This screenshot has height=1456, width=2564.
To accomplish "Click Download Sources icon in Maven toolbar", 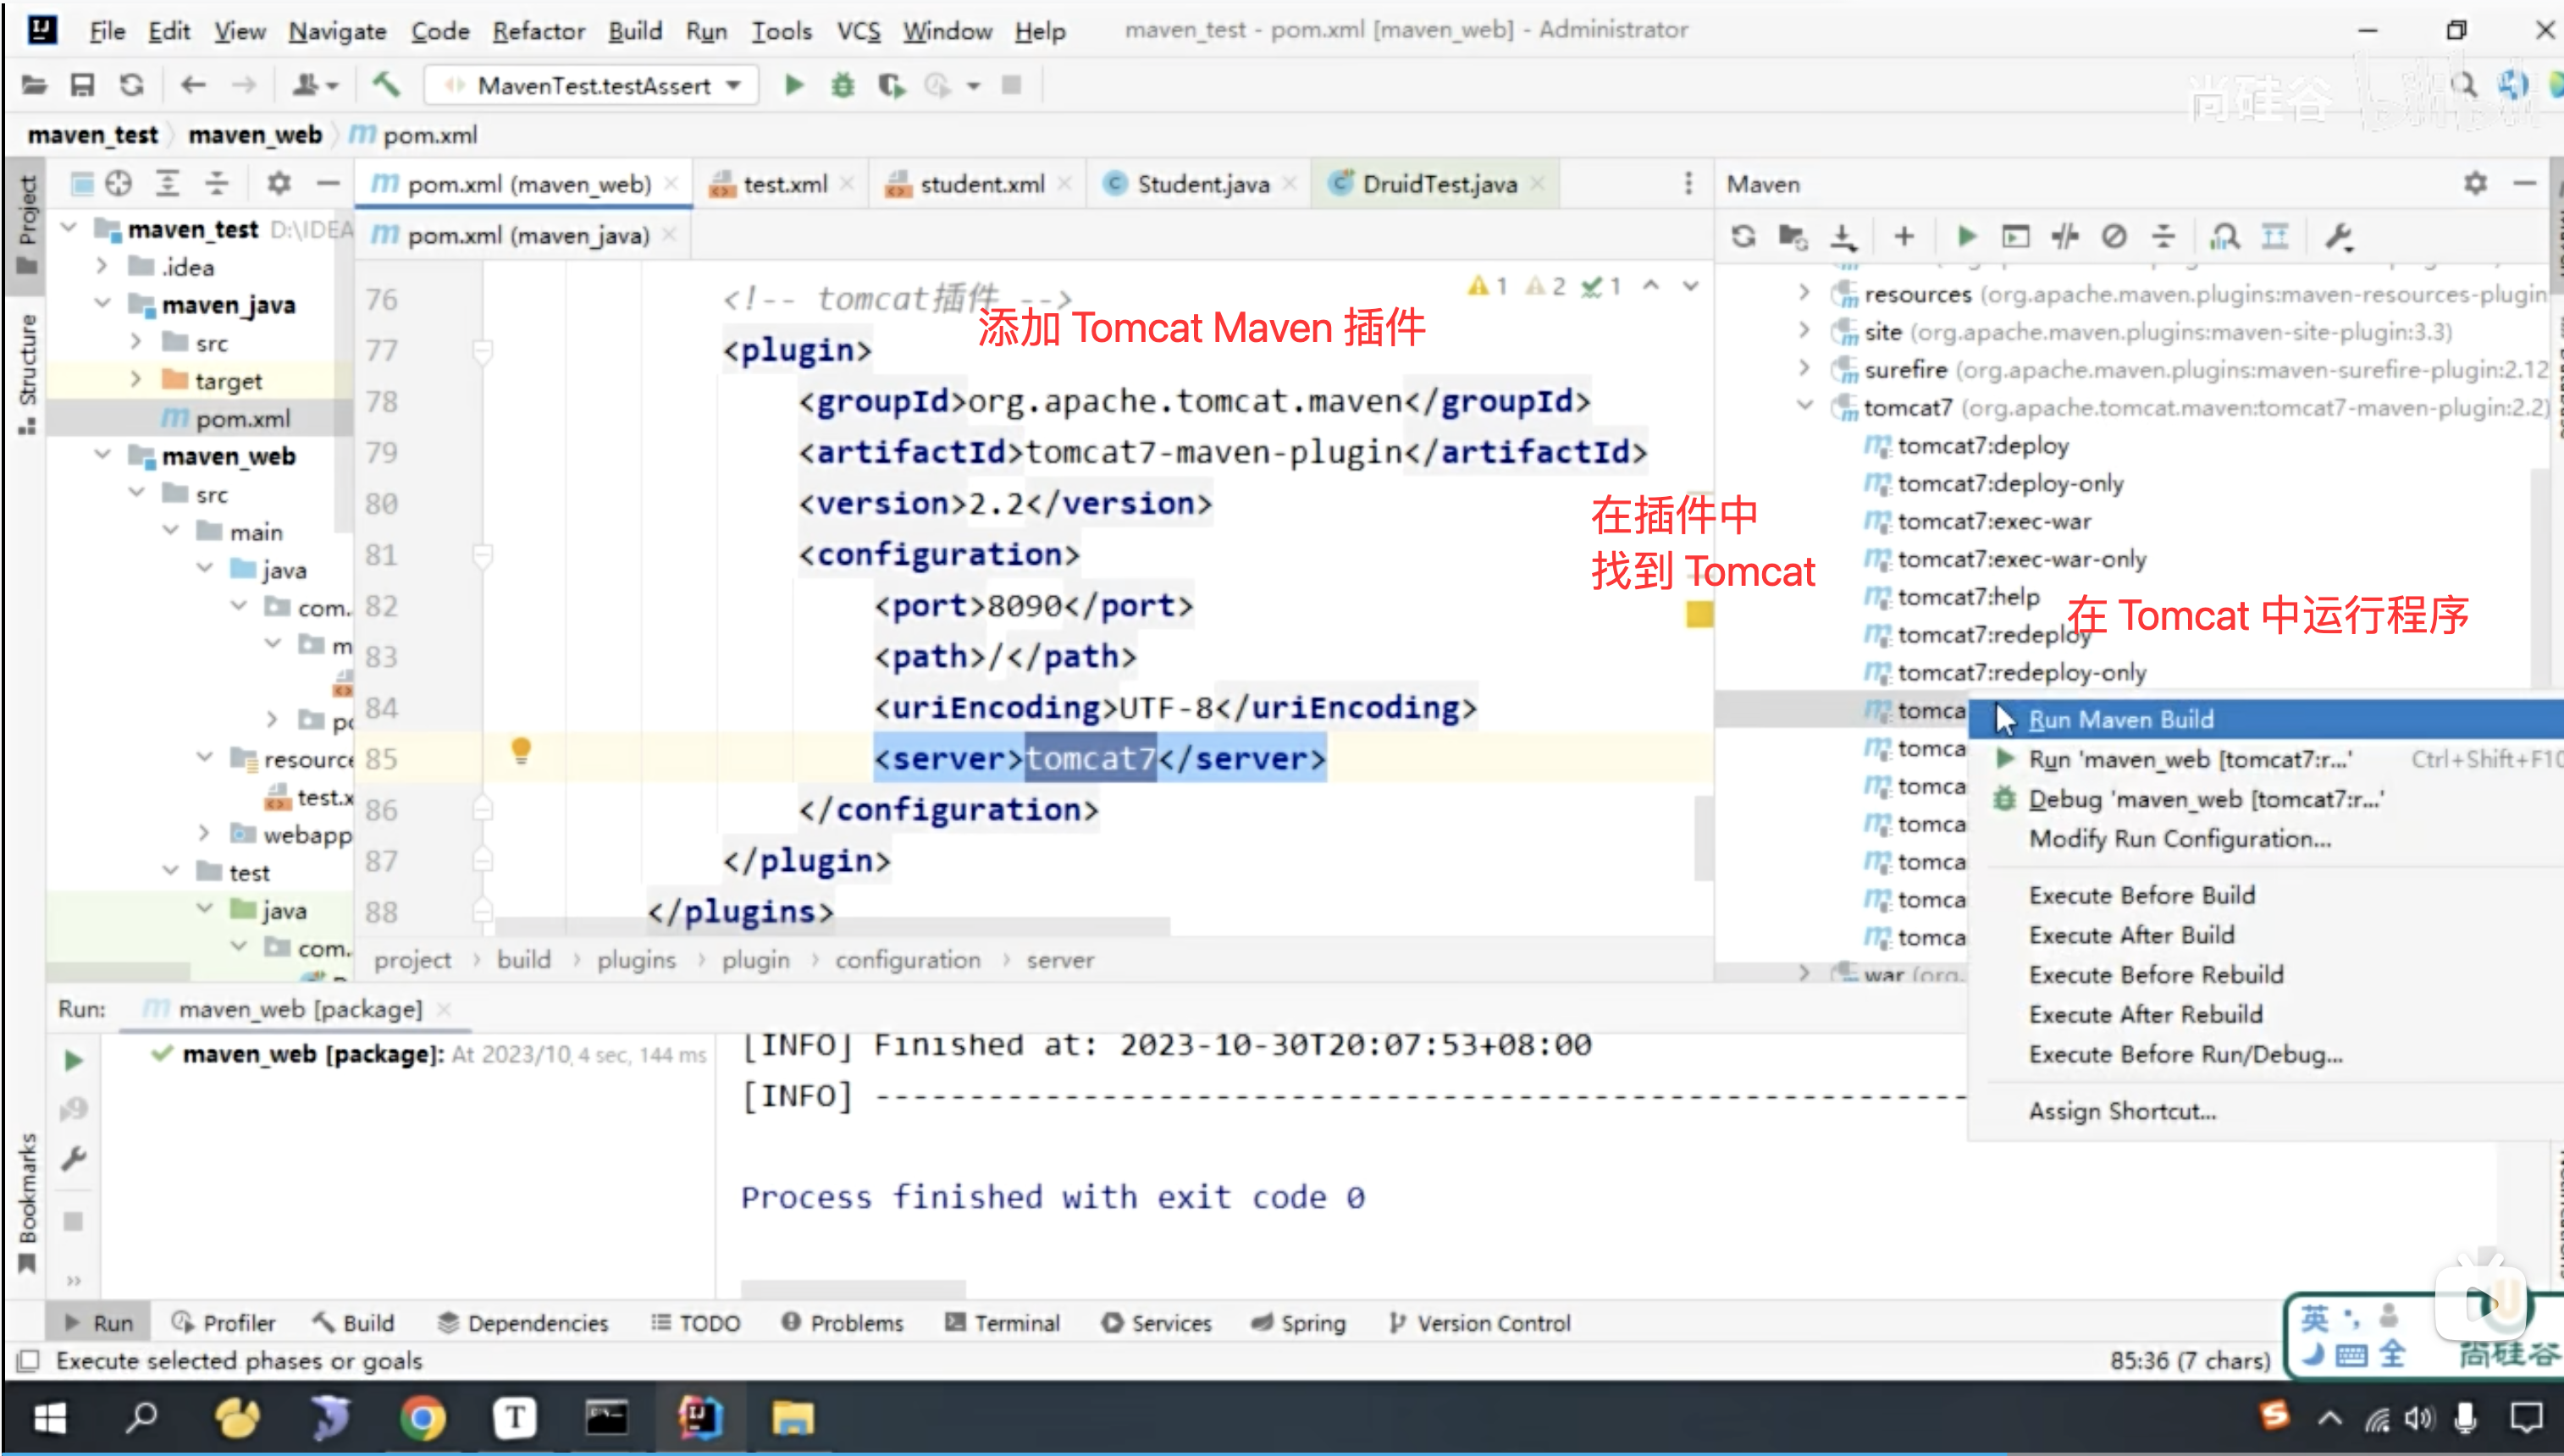I will pyautogui.click(x=1842, y=237).
